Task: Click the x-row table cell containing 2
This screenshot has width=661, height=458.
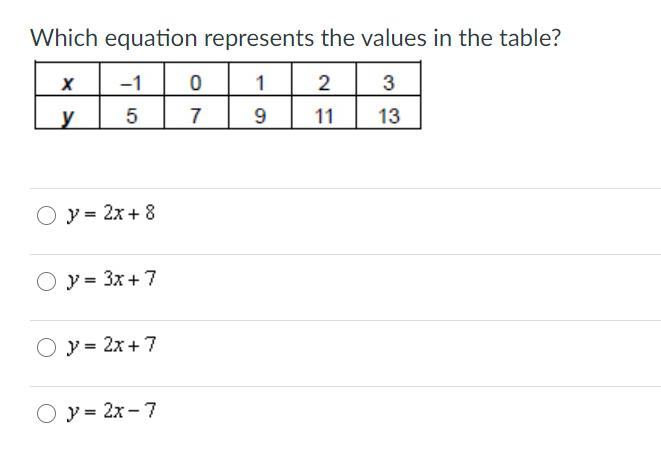Action: point(324,79)
